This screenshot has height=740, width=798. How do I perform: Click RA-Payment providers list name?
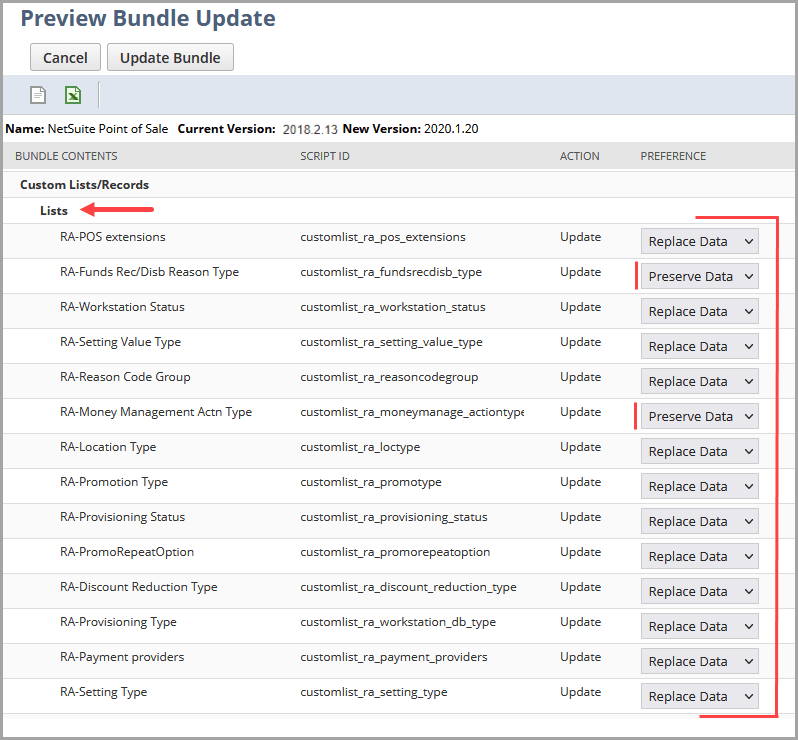pyautogui.click(x=122, y=657)
